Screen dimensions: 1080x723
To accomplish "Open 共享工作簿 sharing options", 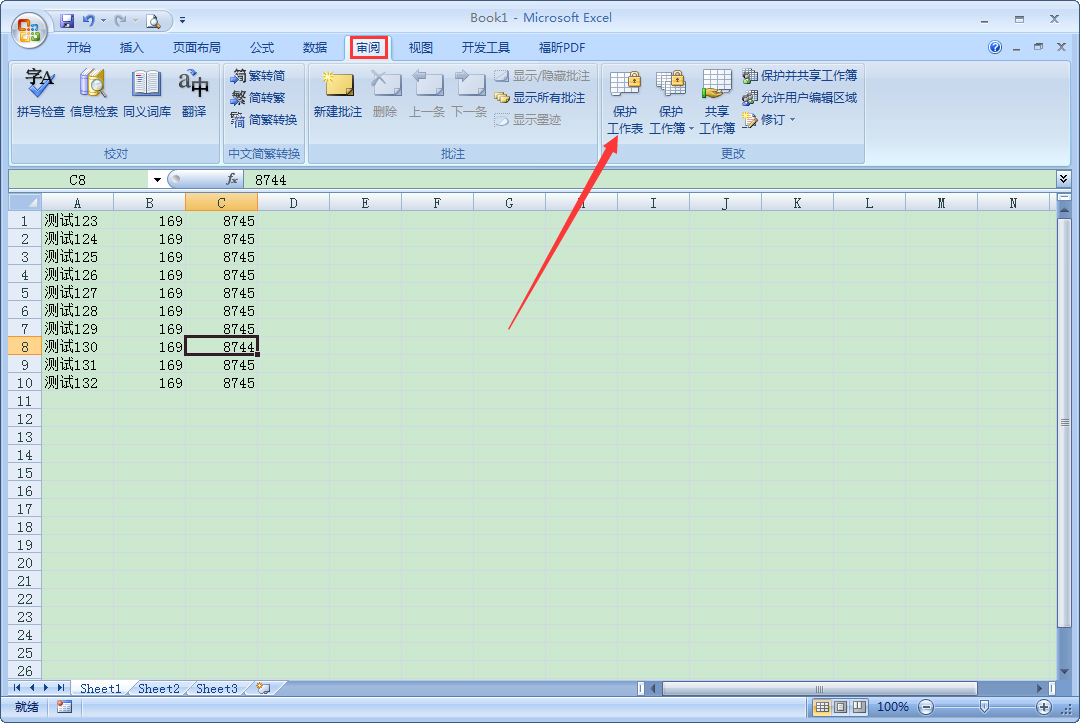I will pos(716,100).
